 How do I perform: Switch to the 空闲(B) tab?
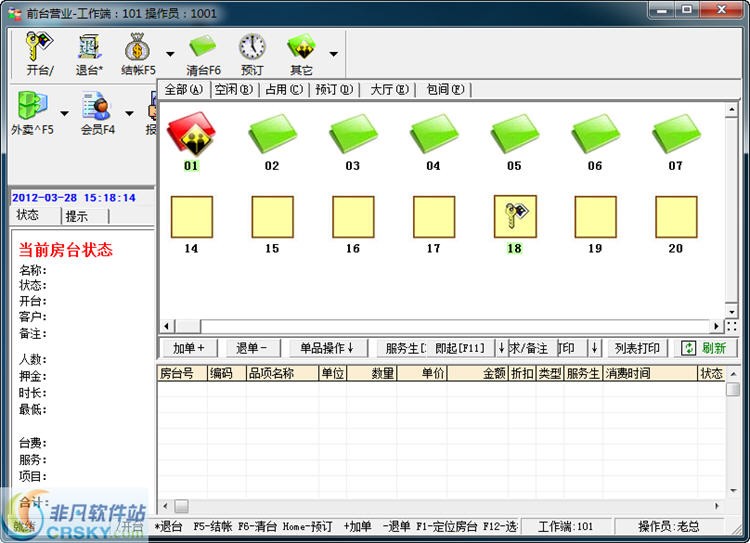click(x=233, y=89)
